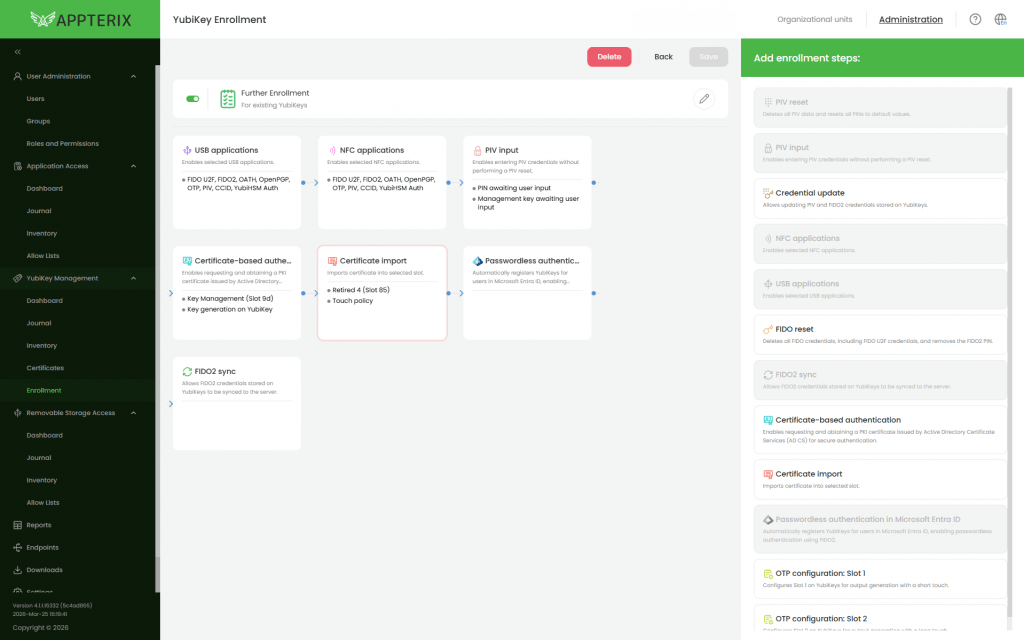Click the Certificate import card icon
This screenshot has width=1024, height=640.
pos(332,261)
